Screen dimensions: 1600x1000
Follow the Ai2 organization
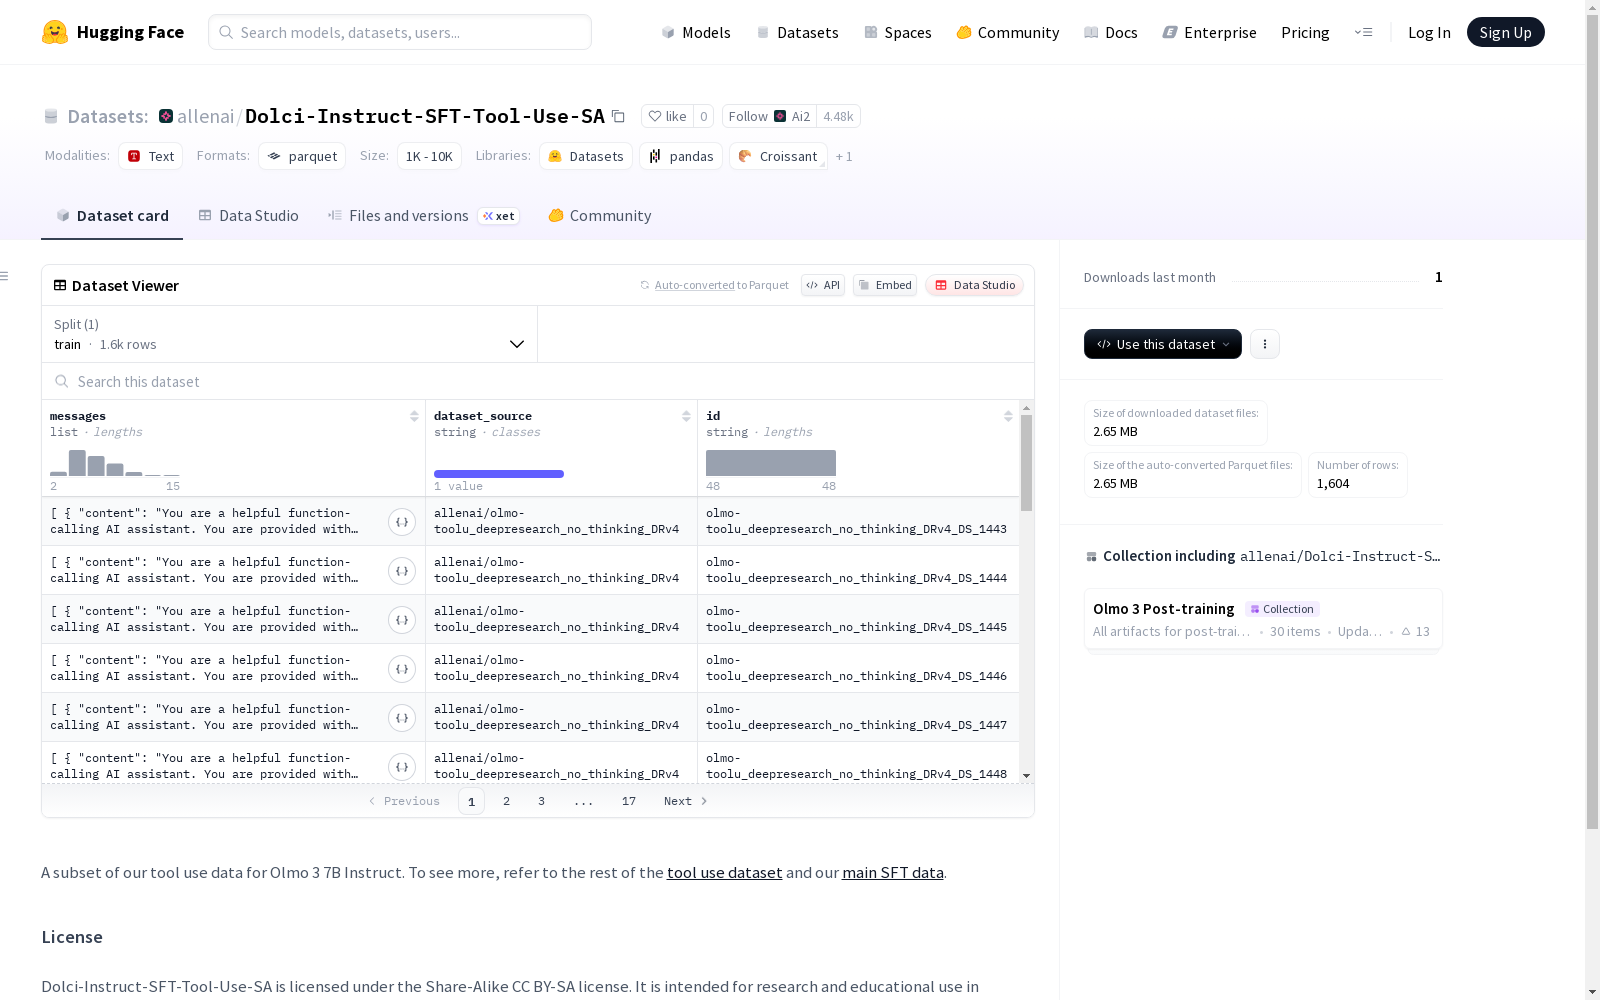[769, 117]
